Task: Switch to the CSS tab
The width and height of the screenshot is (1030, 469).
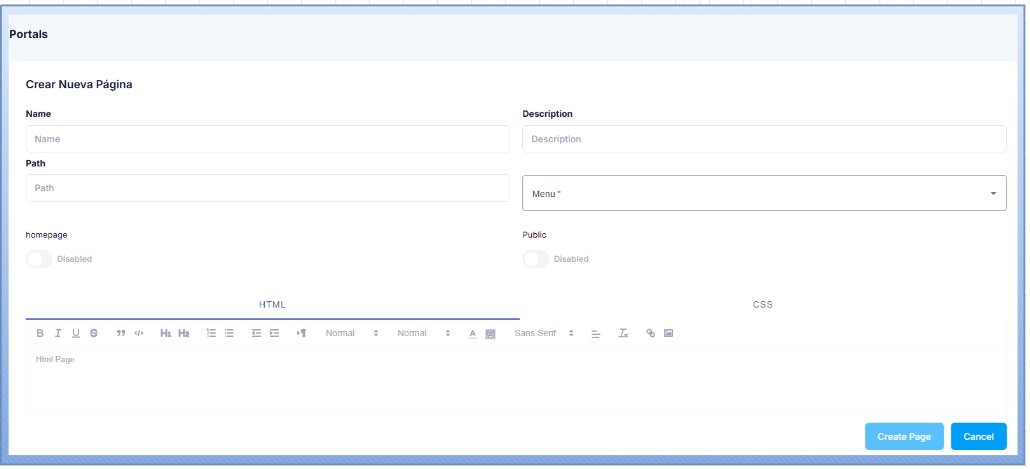Action: click(763, 304)
